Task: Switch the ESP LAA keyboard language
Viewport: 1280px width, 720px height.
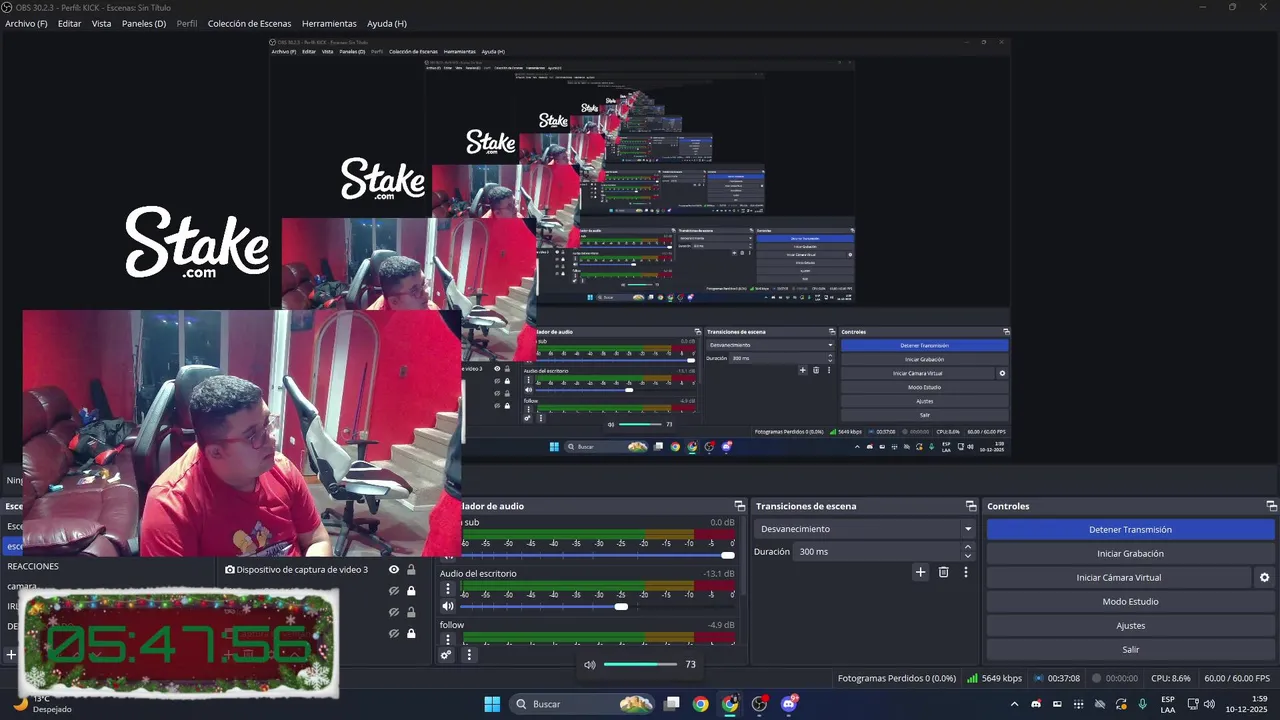Action: click(1168, 704)
